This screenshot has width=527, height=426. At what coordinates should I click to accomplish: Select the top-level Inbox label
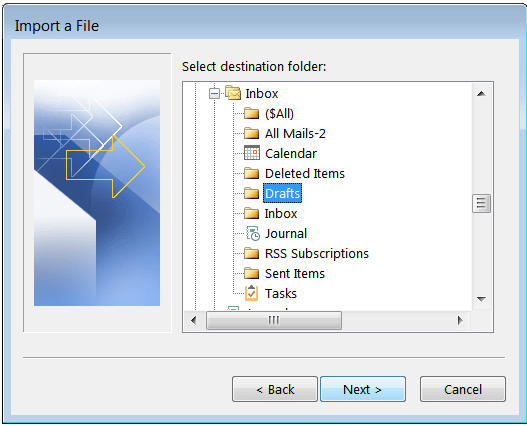click(262, 93)
